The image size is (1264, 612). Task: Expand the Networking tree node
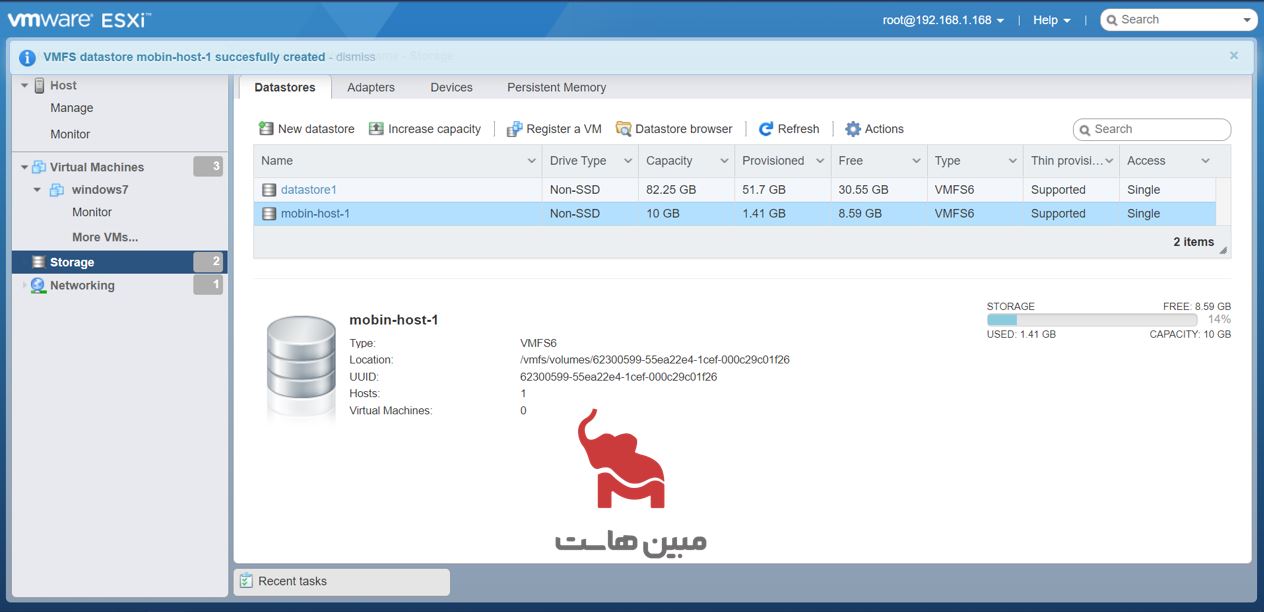click(24, 286)
